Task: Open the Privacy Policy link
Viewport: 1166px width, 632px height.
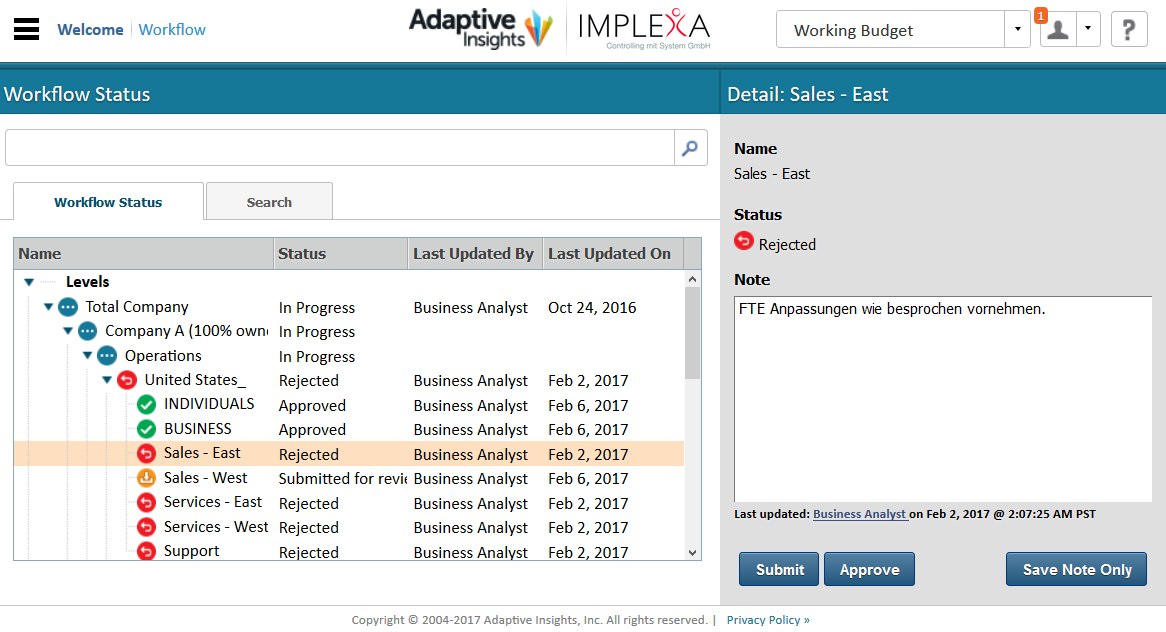Action: [x=767, y=620]
